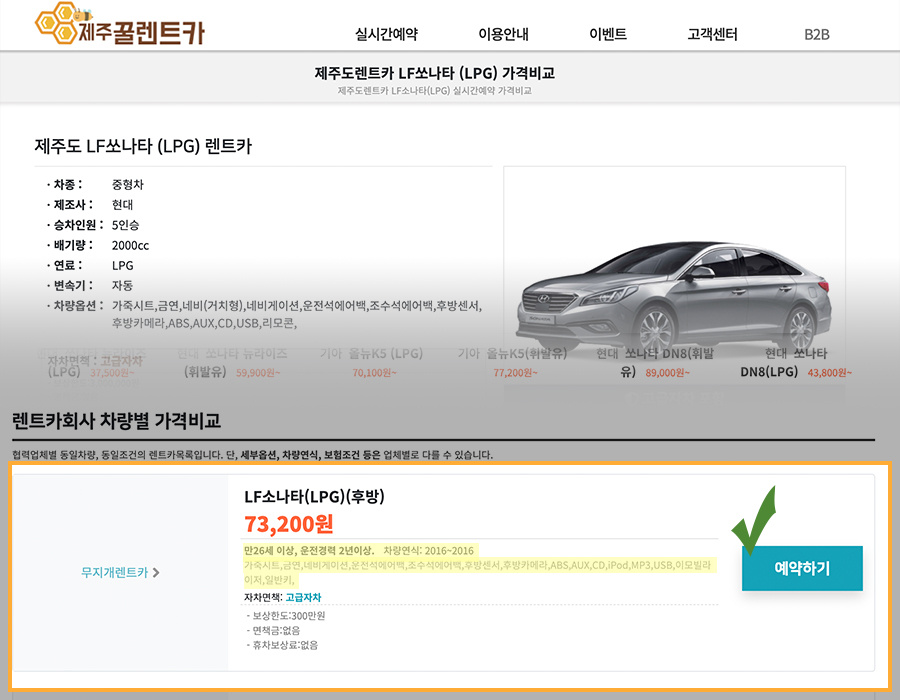
Task: Click the 렌트카회사 차량별 가격비교 heading
Action: coord(117,421)
